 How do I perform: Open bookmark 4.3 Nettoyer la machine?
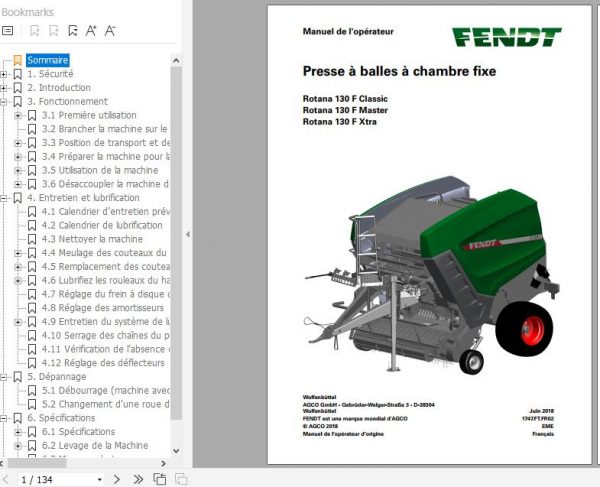click(x=92, y=239)
